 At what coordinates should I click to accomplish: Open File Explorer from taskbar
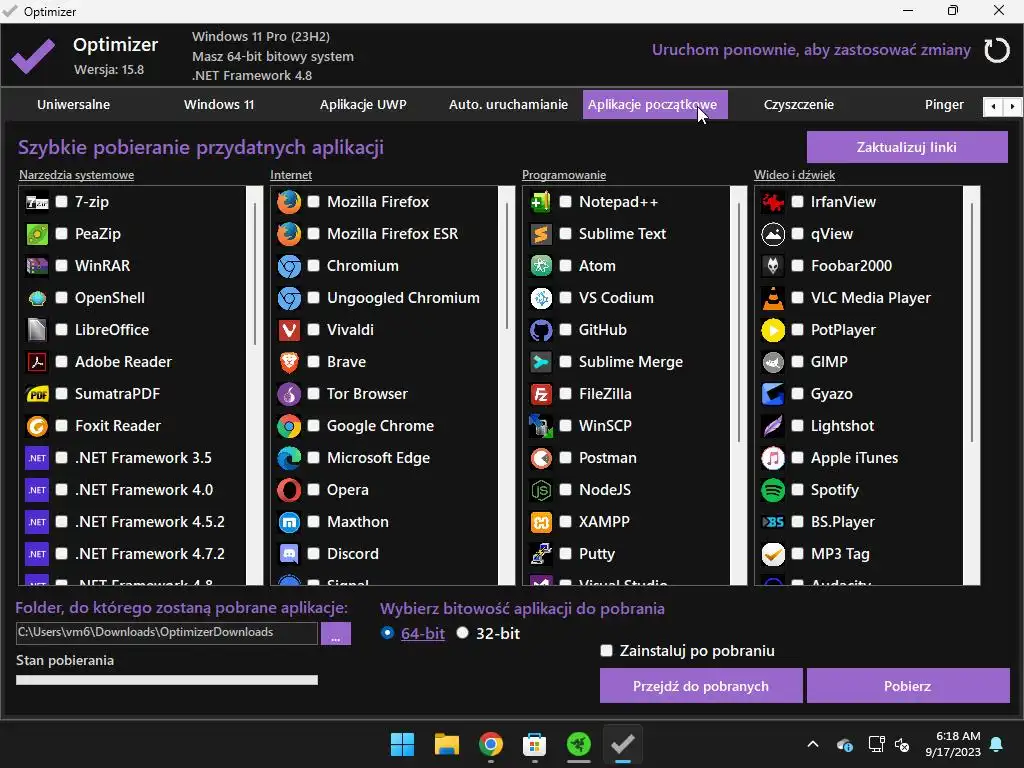coord(447,744)
